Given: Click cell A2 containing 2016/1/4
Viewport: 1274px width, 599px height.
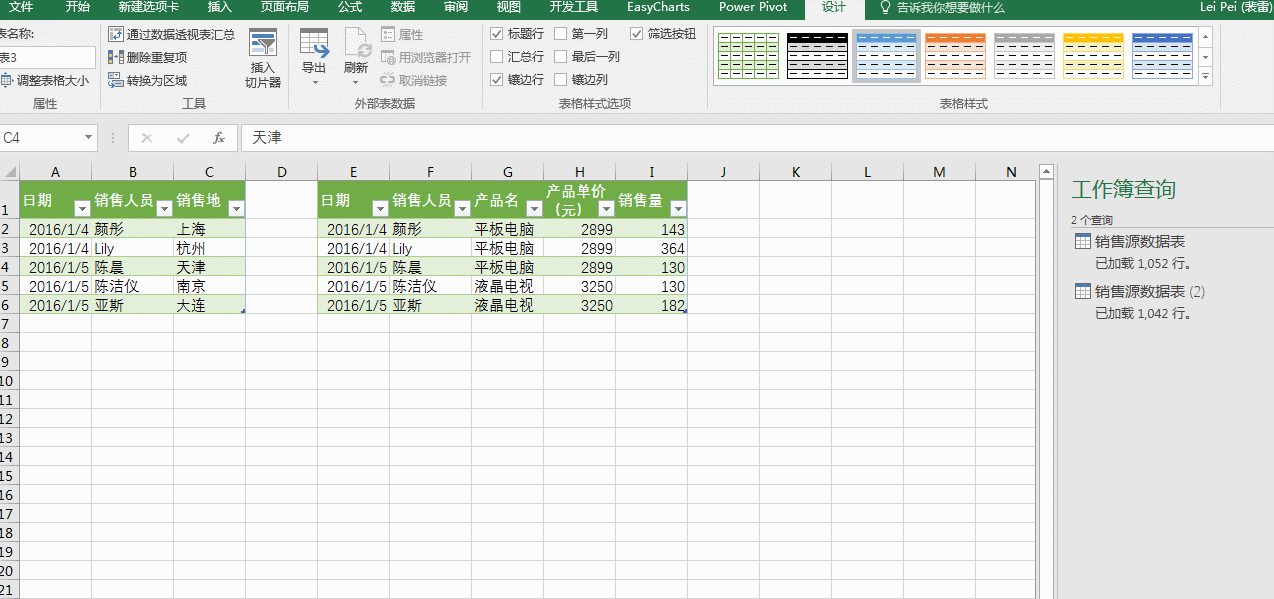Looking at the screenshot, I should 58,228.
